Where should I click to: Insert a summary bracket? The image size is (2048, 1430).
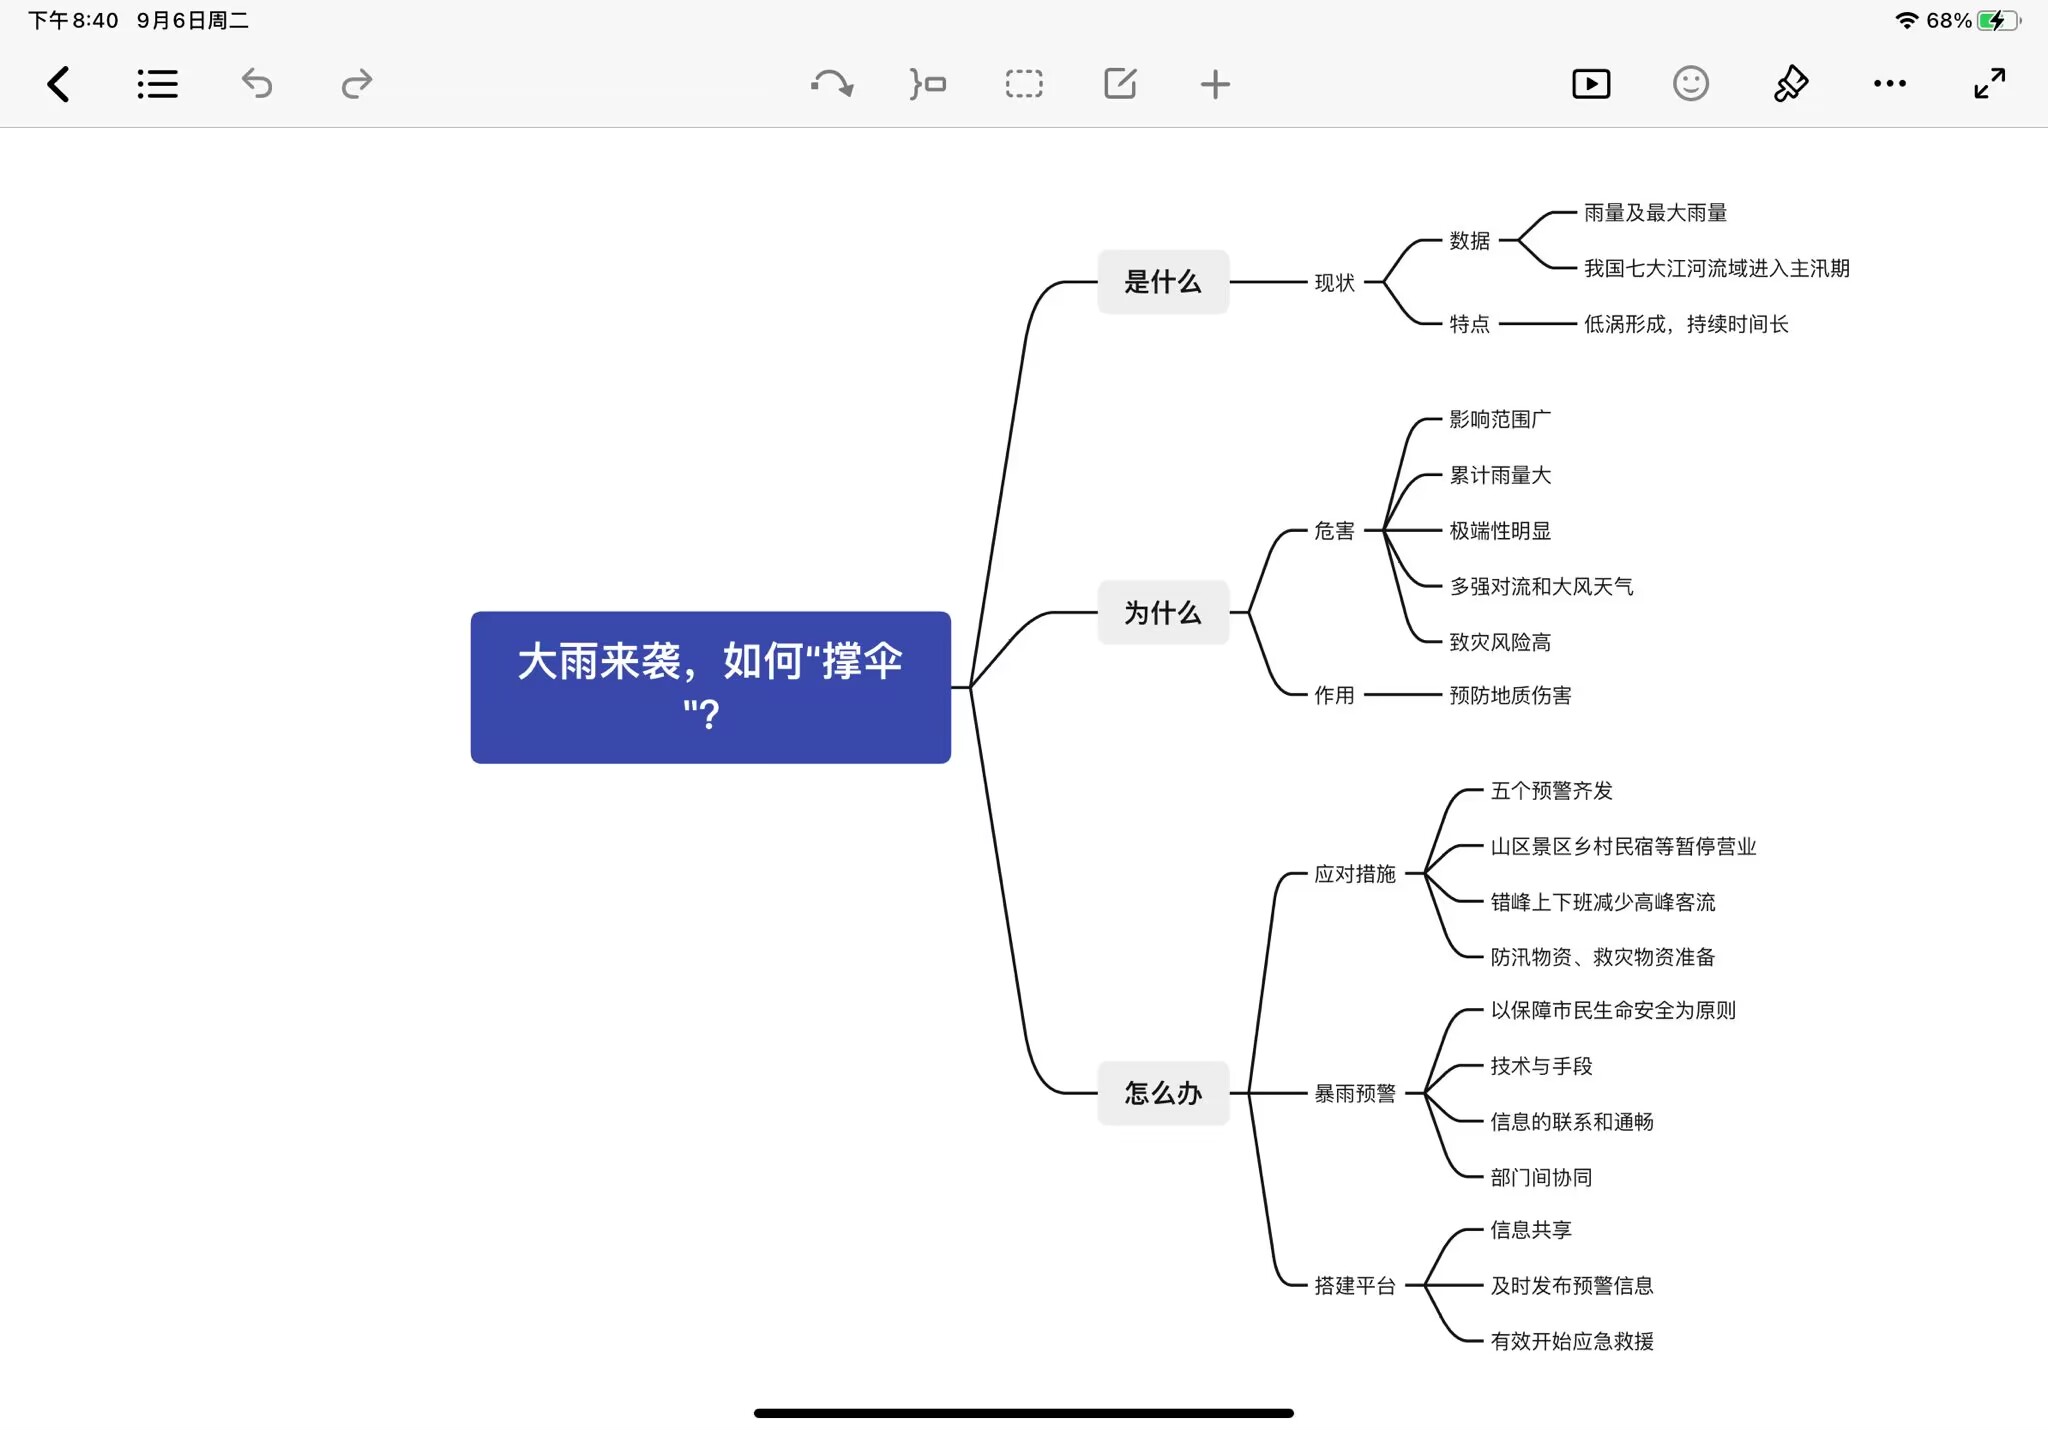pos(928,84)
